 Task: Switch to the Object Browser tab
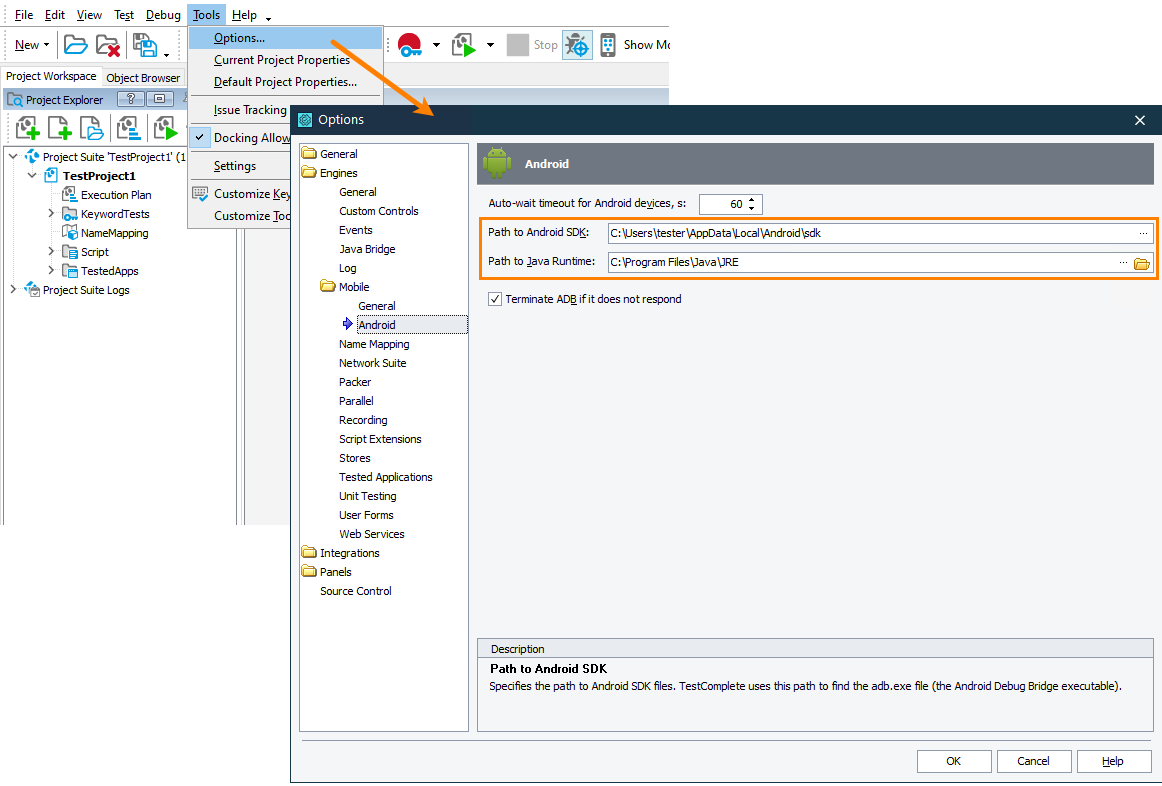142,77
